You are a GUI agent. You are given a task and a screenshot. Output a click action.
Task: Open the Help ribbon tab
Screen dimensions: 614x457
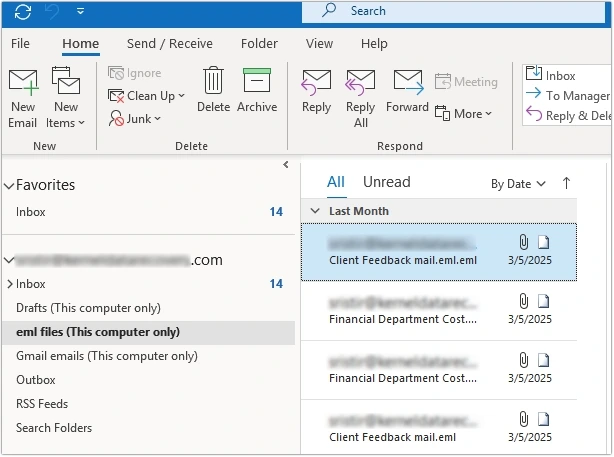pyautogui.click(x=374, y=43)
